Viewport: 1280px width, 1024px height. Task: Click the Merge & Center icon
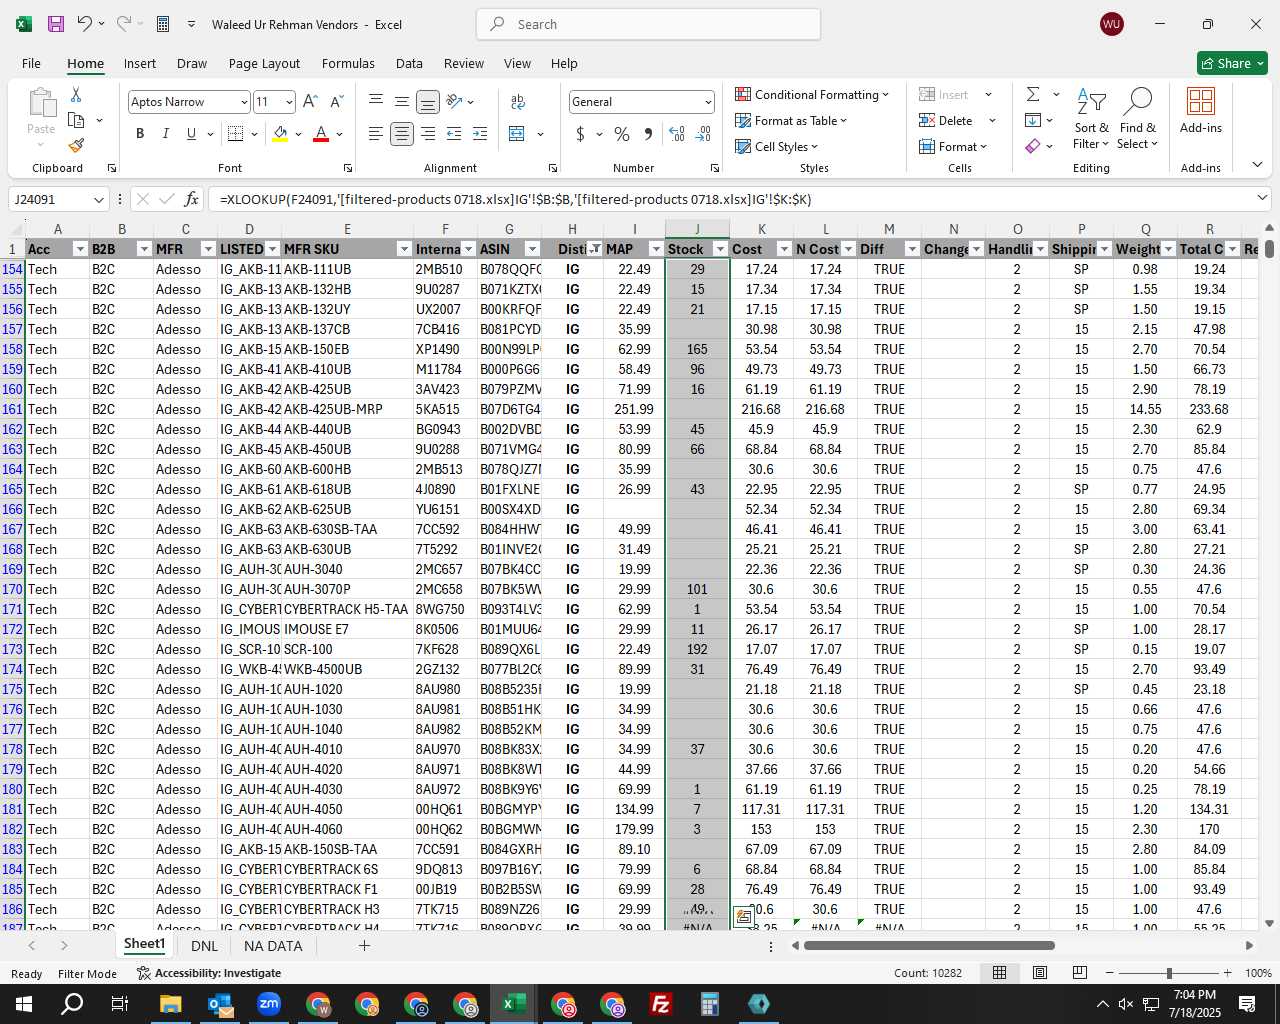[x=517, y=134]
